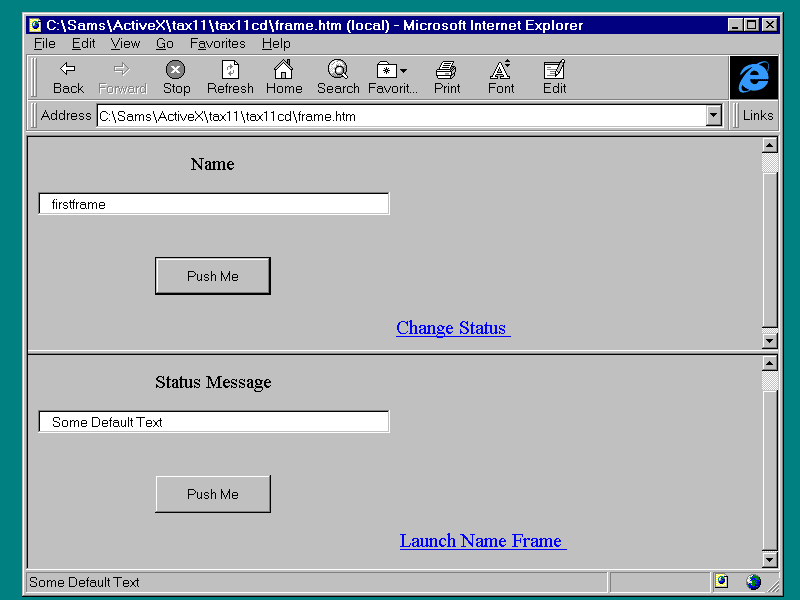Expand the Address bar dropdown arrow
Viewport: 800px width, 600px height.
[x=713, y=116]
